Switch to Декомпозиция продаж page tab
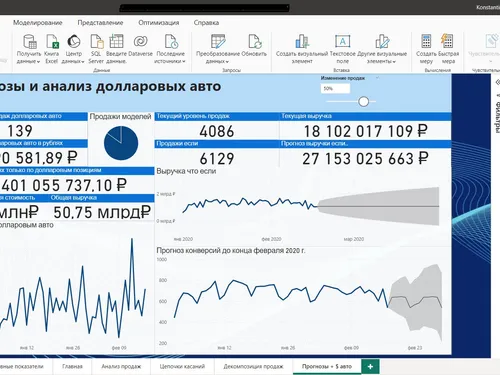Screen dimensions: 500x375 (x=253, y=366)
